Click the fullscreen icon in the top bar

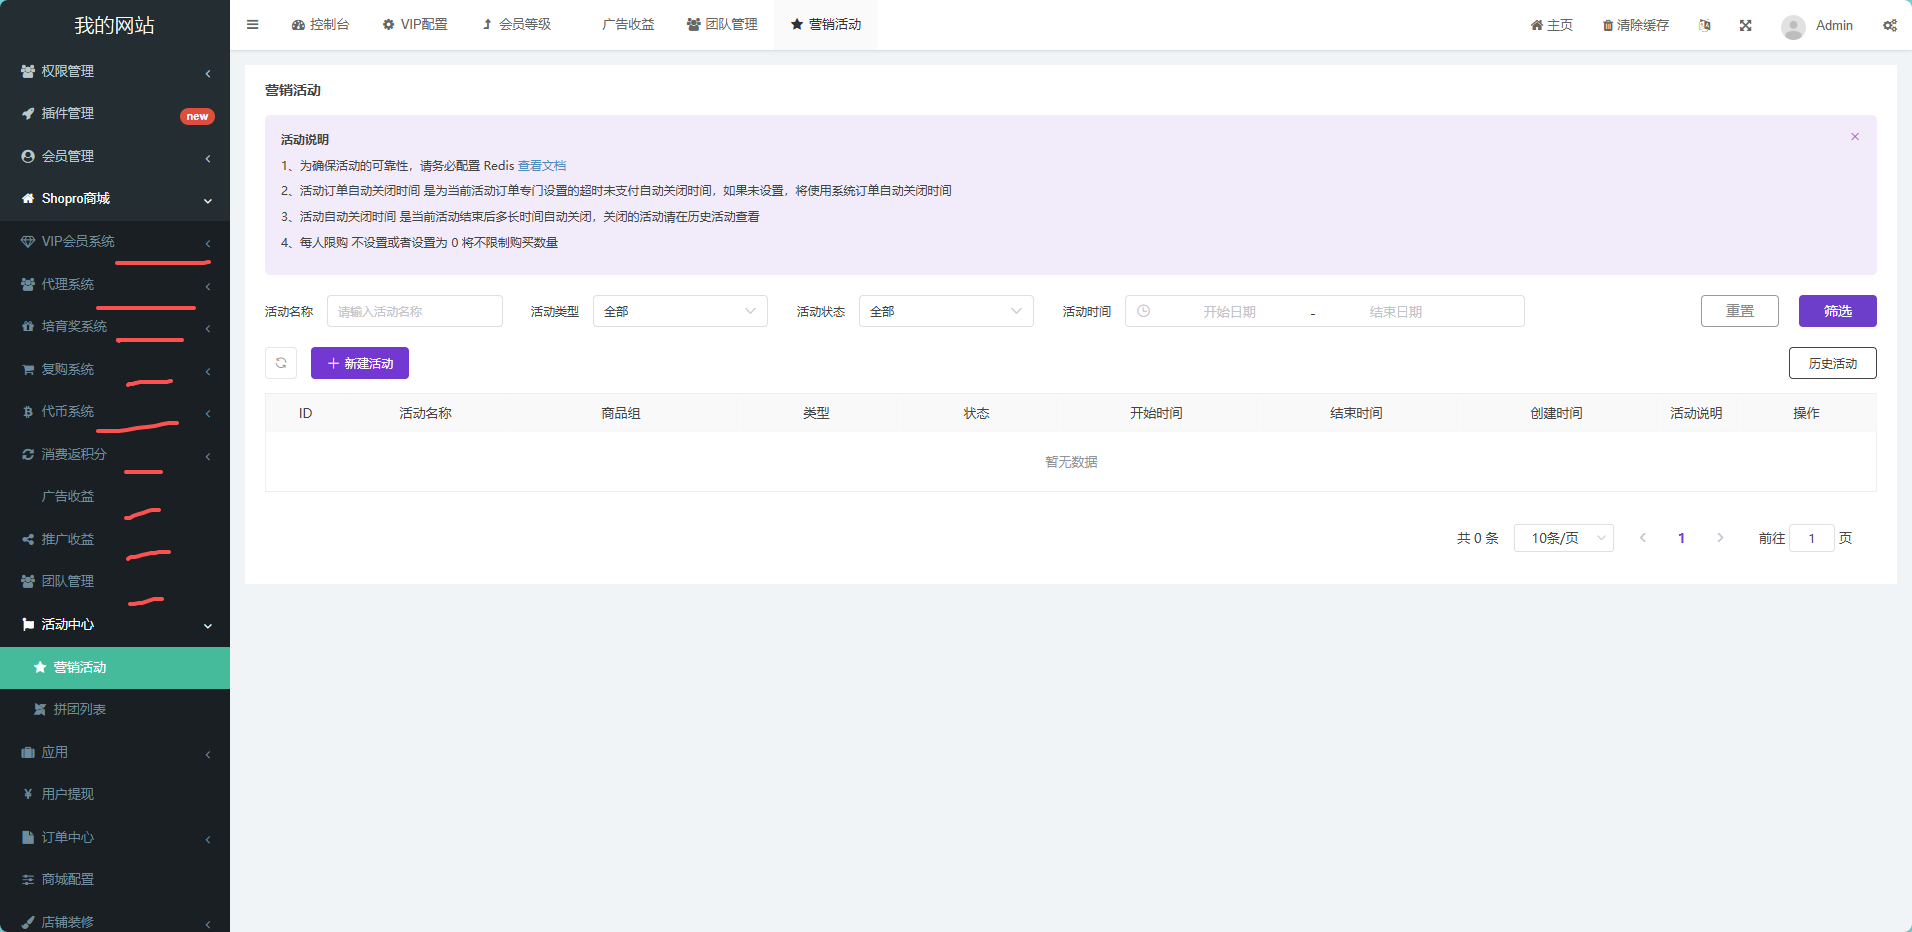1745,26
